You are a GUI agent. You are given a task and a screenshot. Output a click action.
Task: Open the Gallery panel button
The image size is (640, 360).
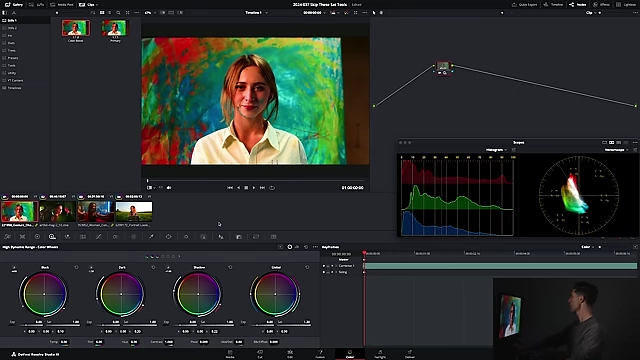[14, 4]
